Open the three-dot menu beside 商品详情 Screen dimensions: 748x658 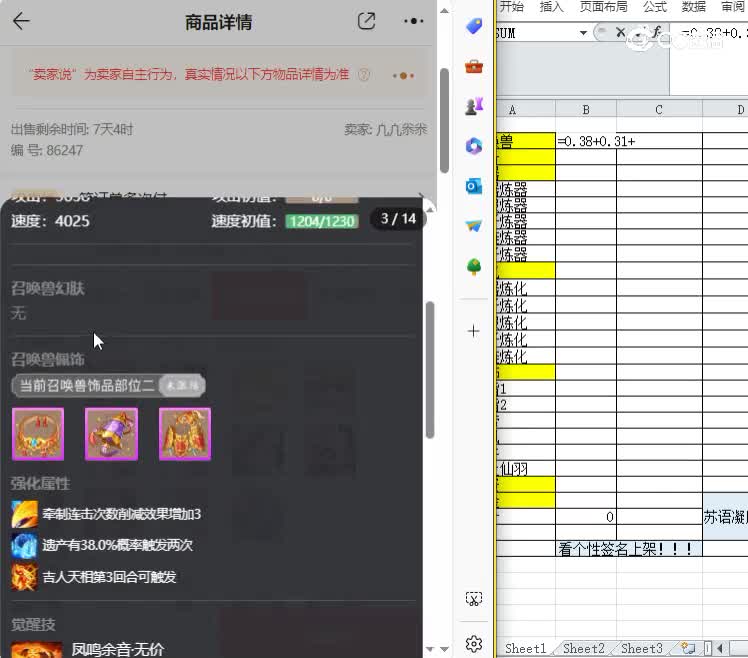pos(413,21)
